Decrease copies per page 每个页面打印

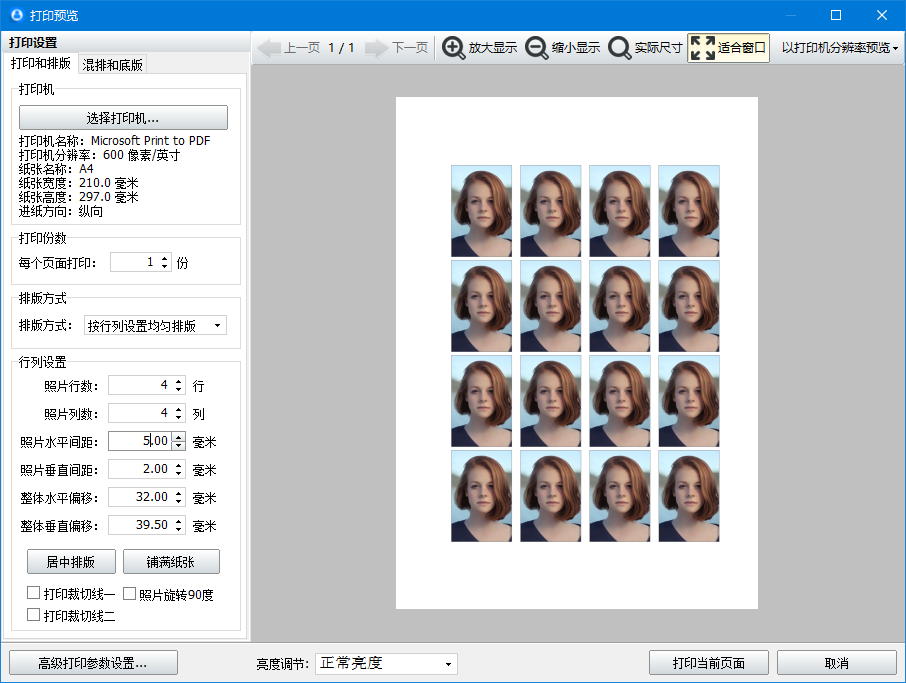[165, 266]
